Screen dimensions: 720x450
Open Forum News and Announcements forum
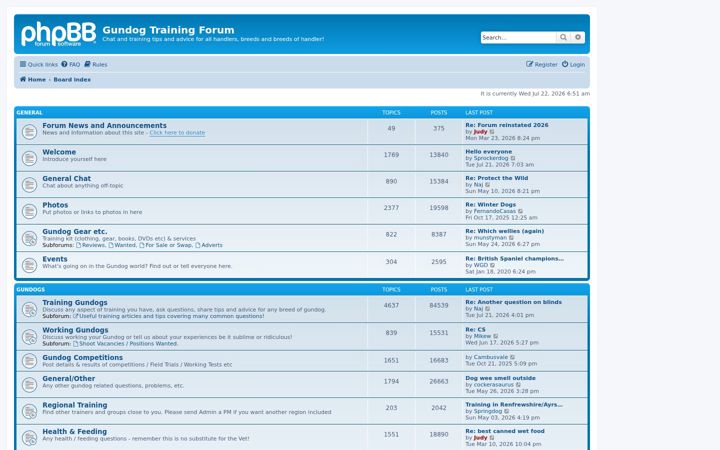(x=104, y=125)
